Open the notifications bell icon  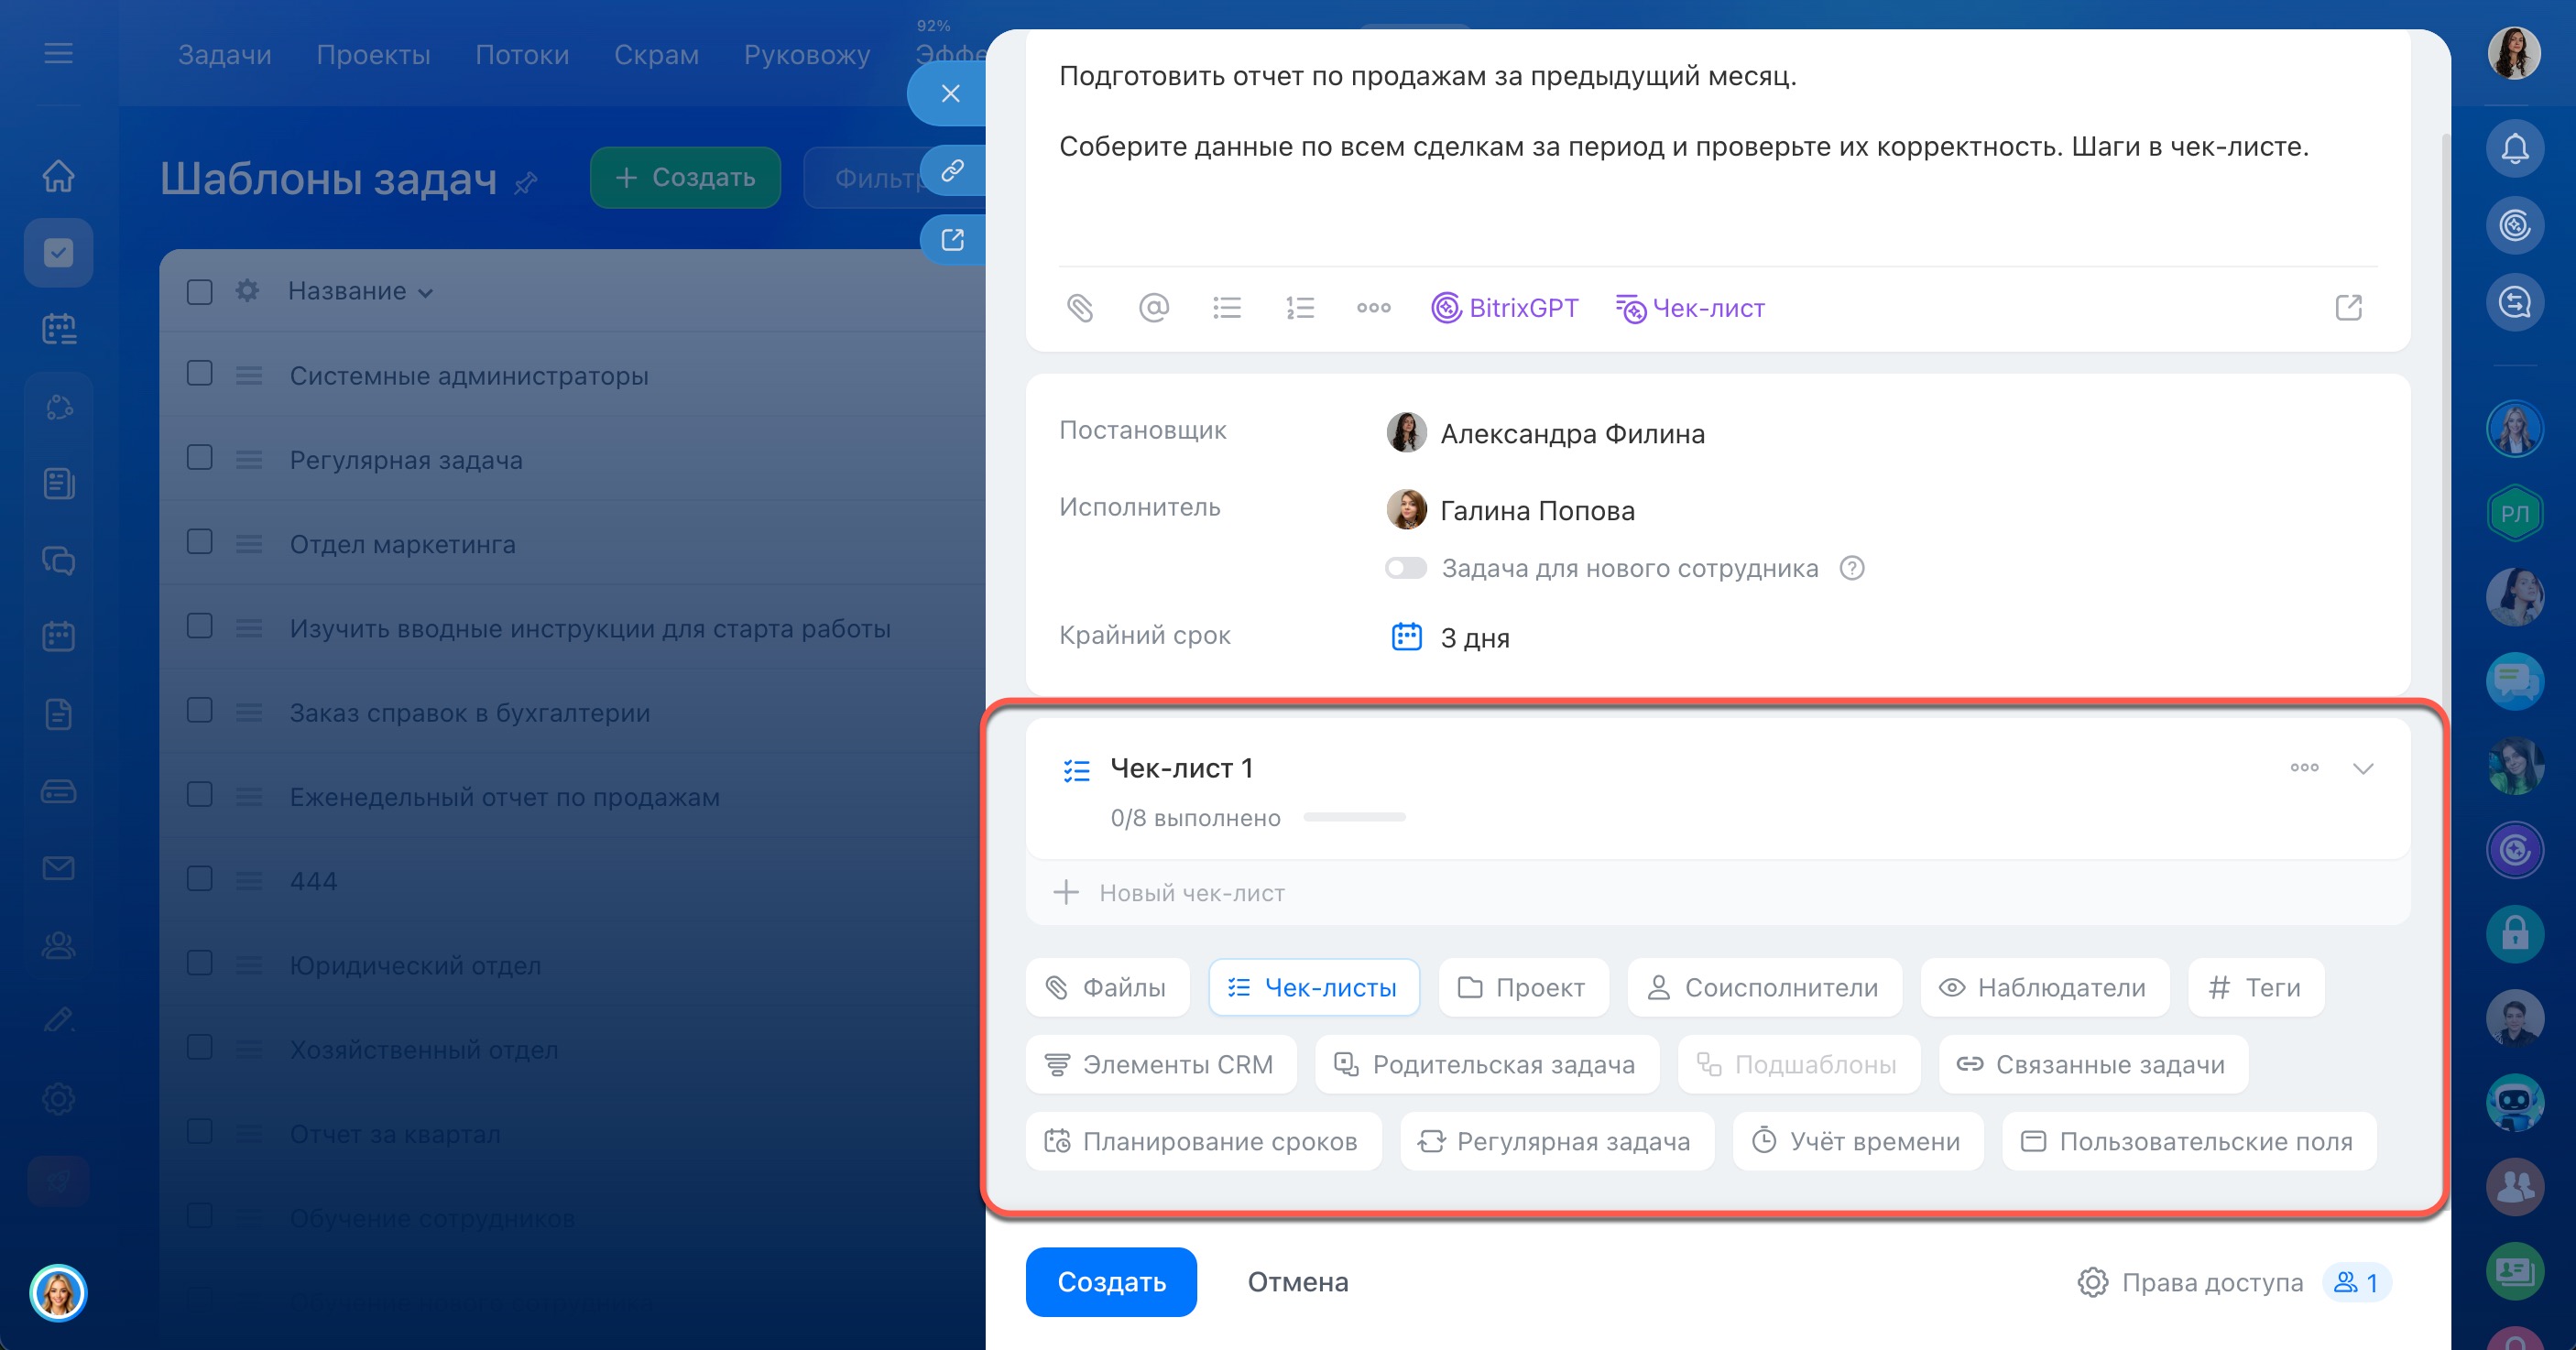2514,149
